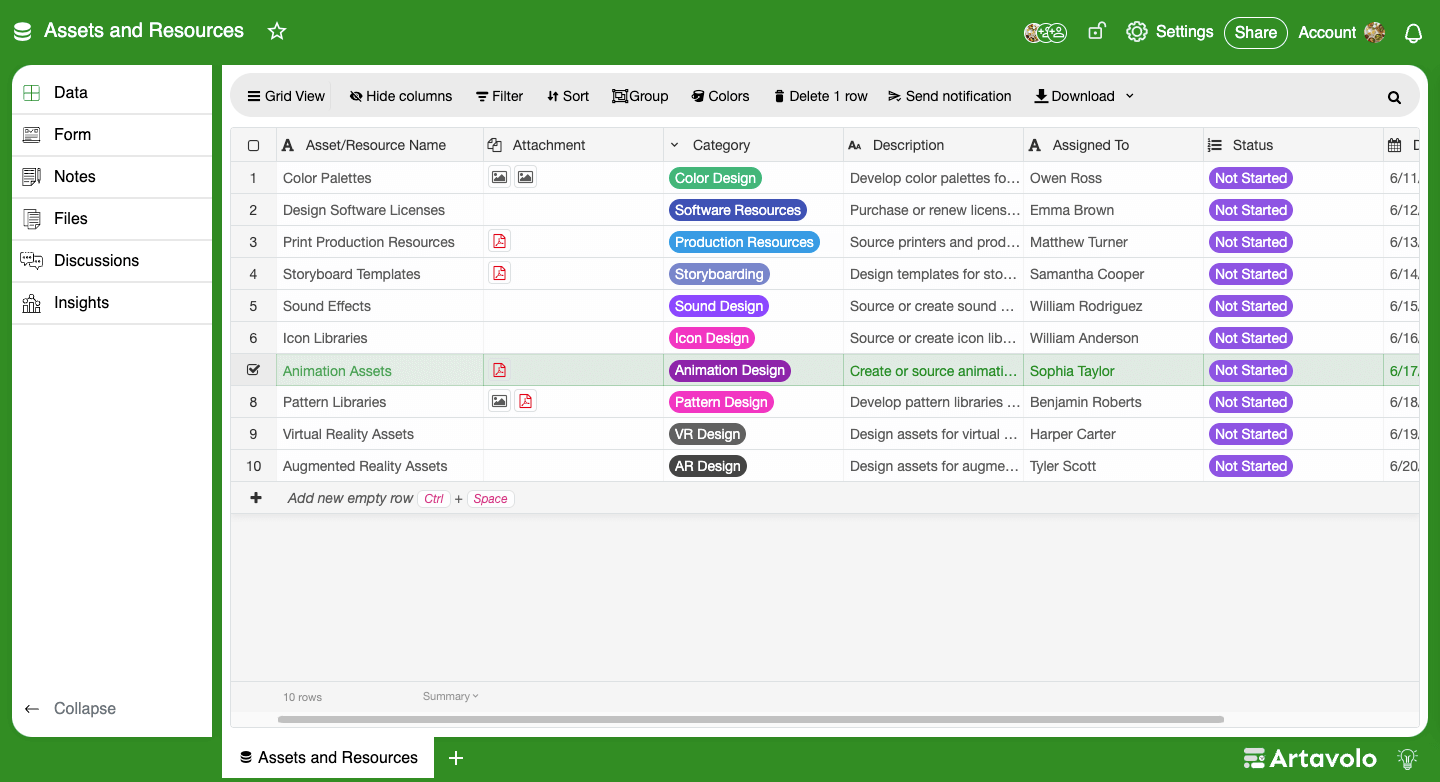Click the lightbulb tips icon
1440x782 pixels.
[1407, 758]
